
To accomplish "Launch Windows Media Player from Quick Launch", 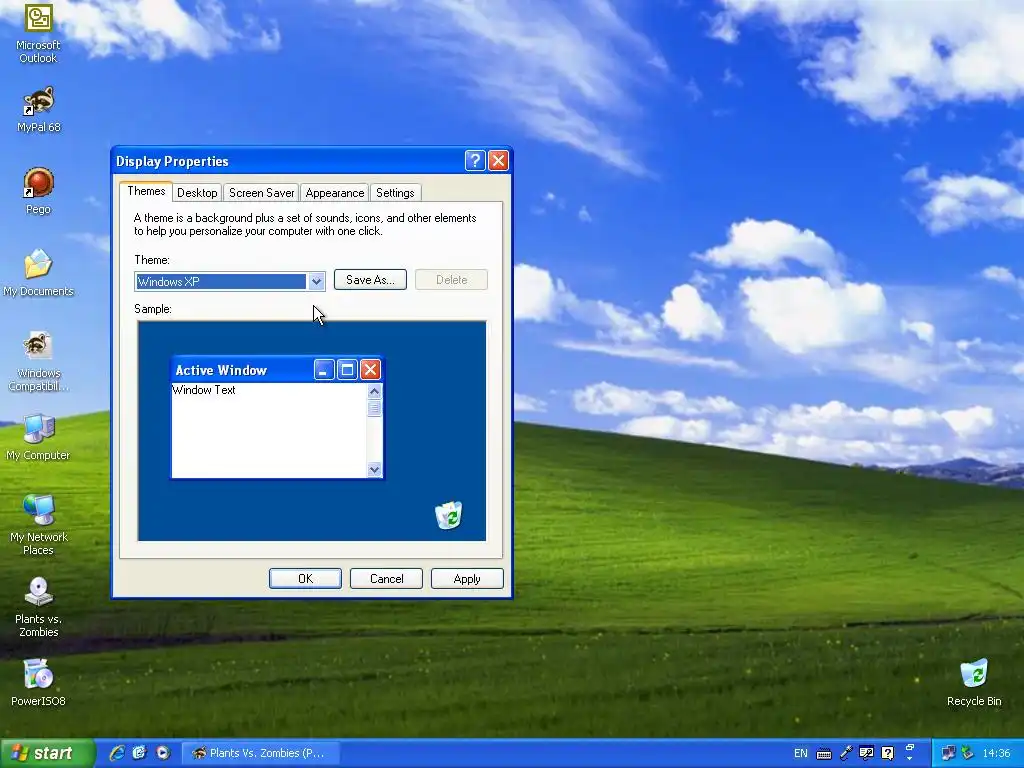I will coord(163,753).
